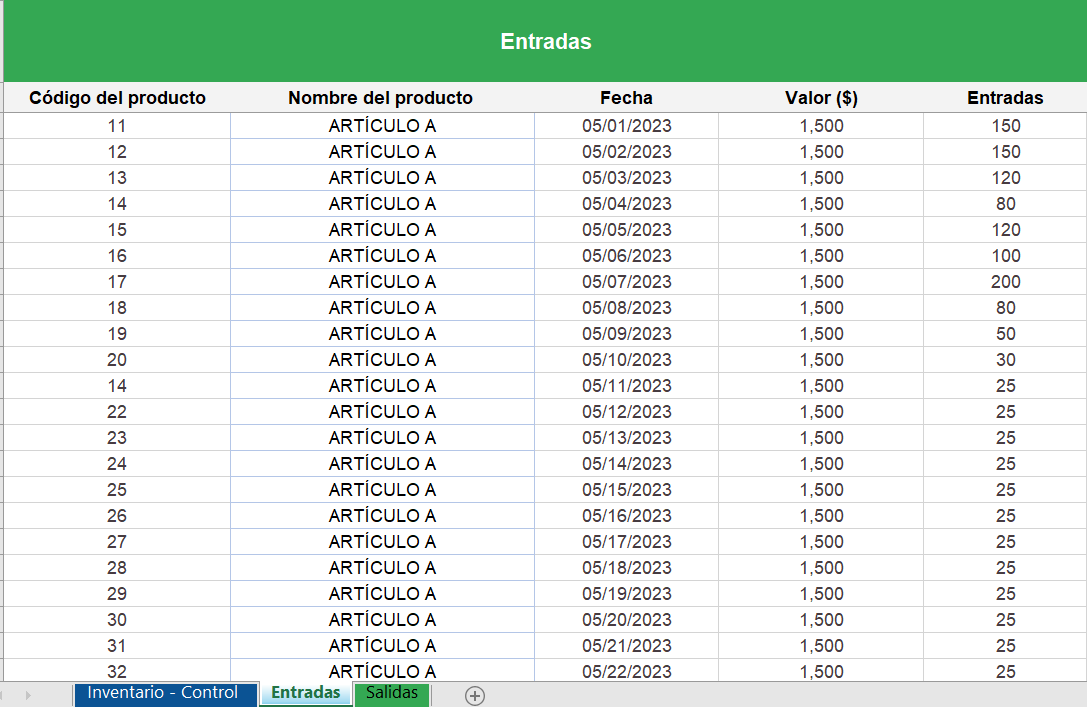Open the Inventario - Control sheet tab

point(166,693)
